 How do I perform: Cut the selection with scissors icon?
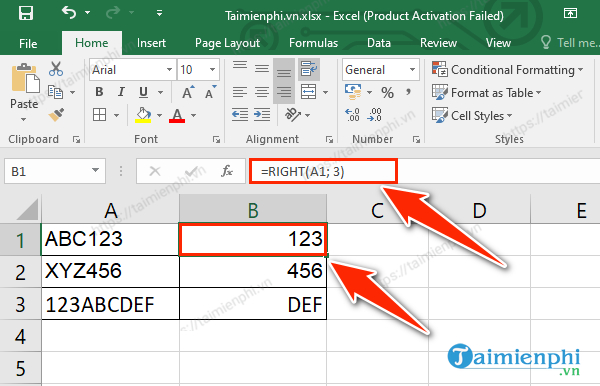point(56,69)
